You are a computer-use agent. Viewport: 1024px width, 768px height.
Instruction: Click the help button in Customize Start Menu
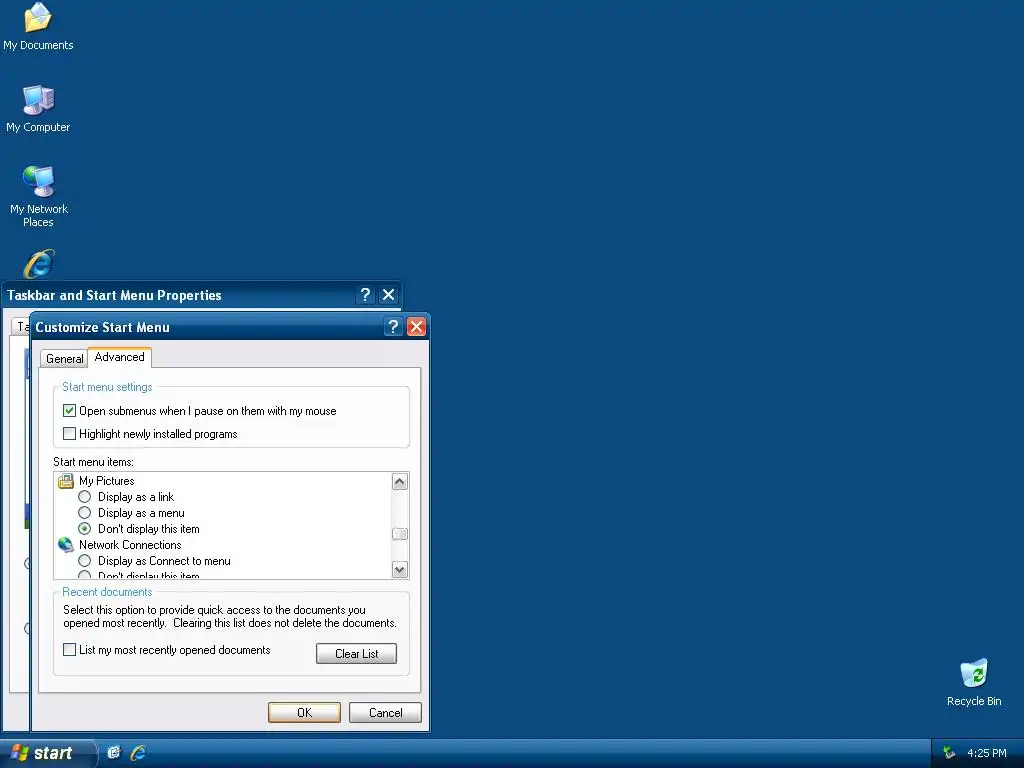coord(392,327)
